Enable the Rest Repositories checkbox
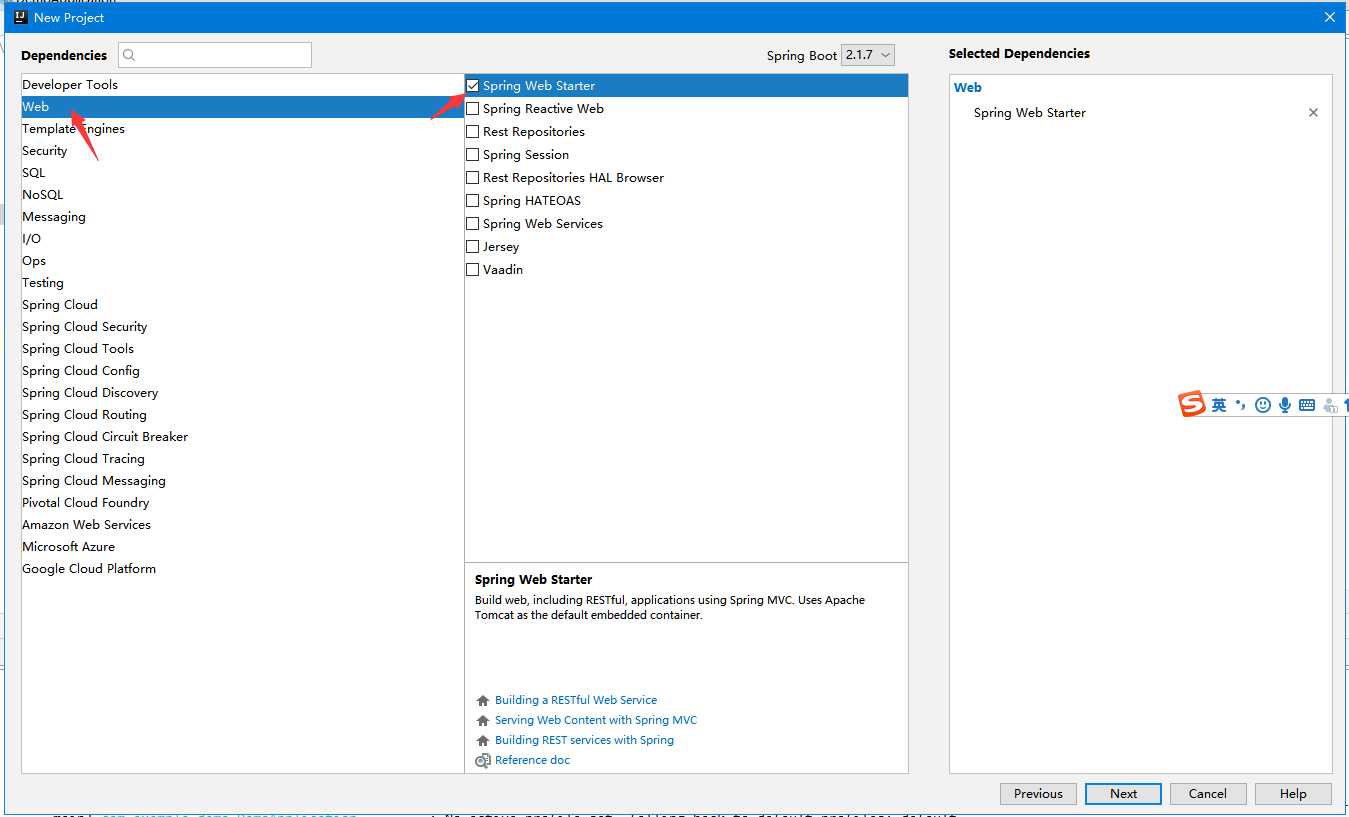This screenshot has width=1349, height=817. point(473,132)
